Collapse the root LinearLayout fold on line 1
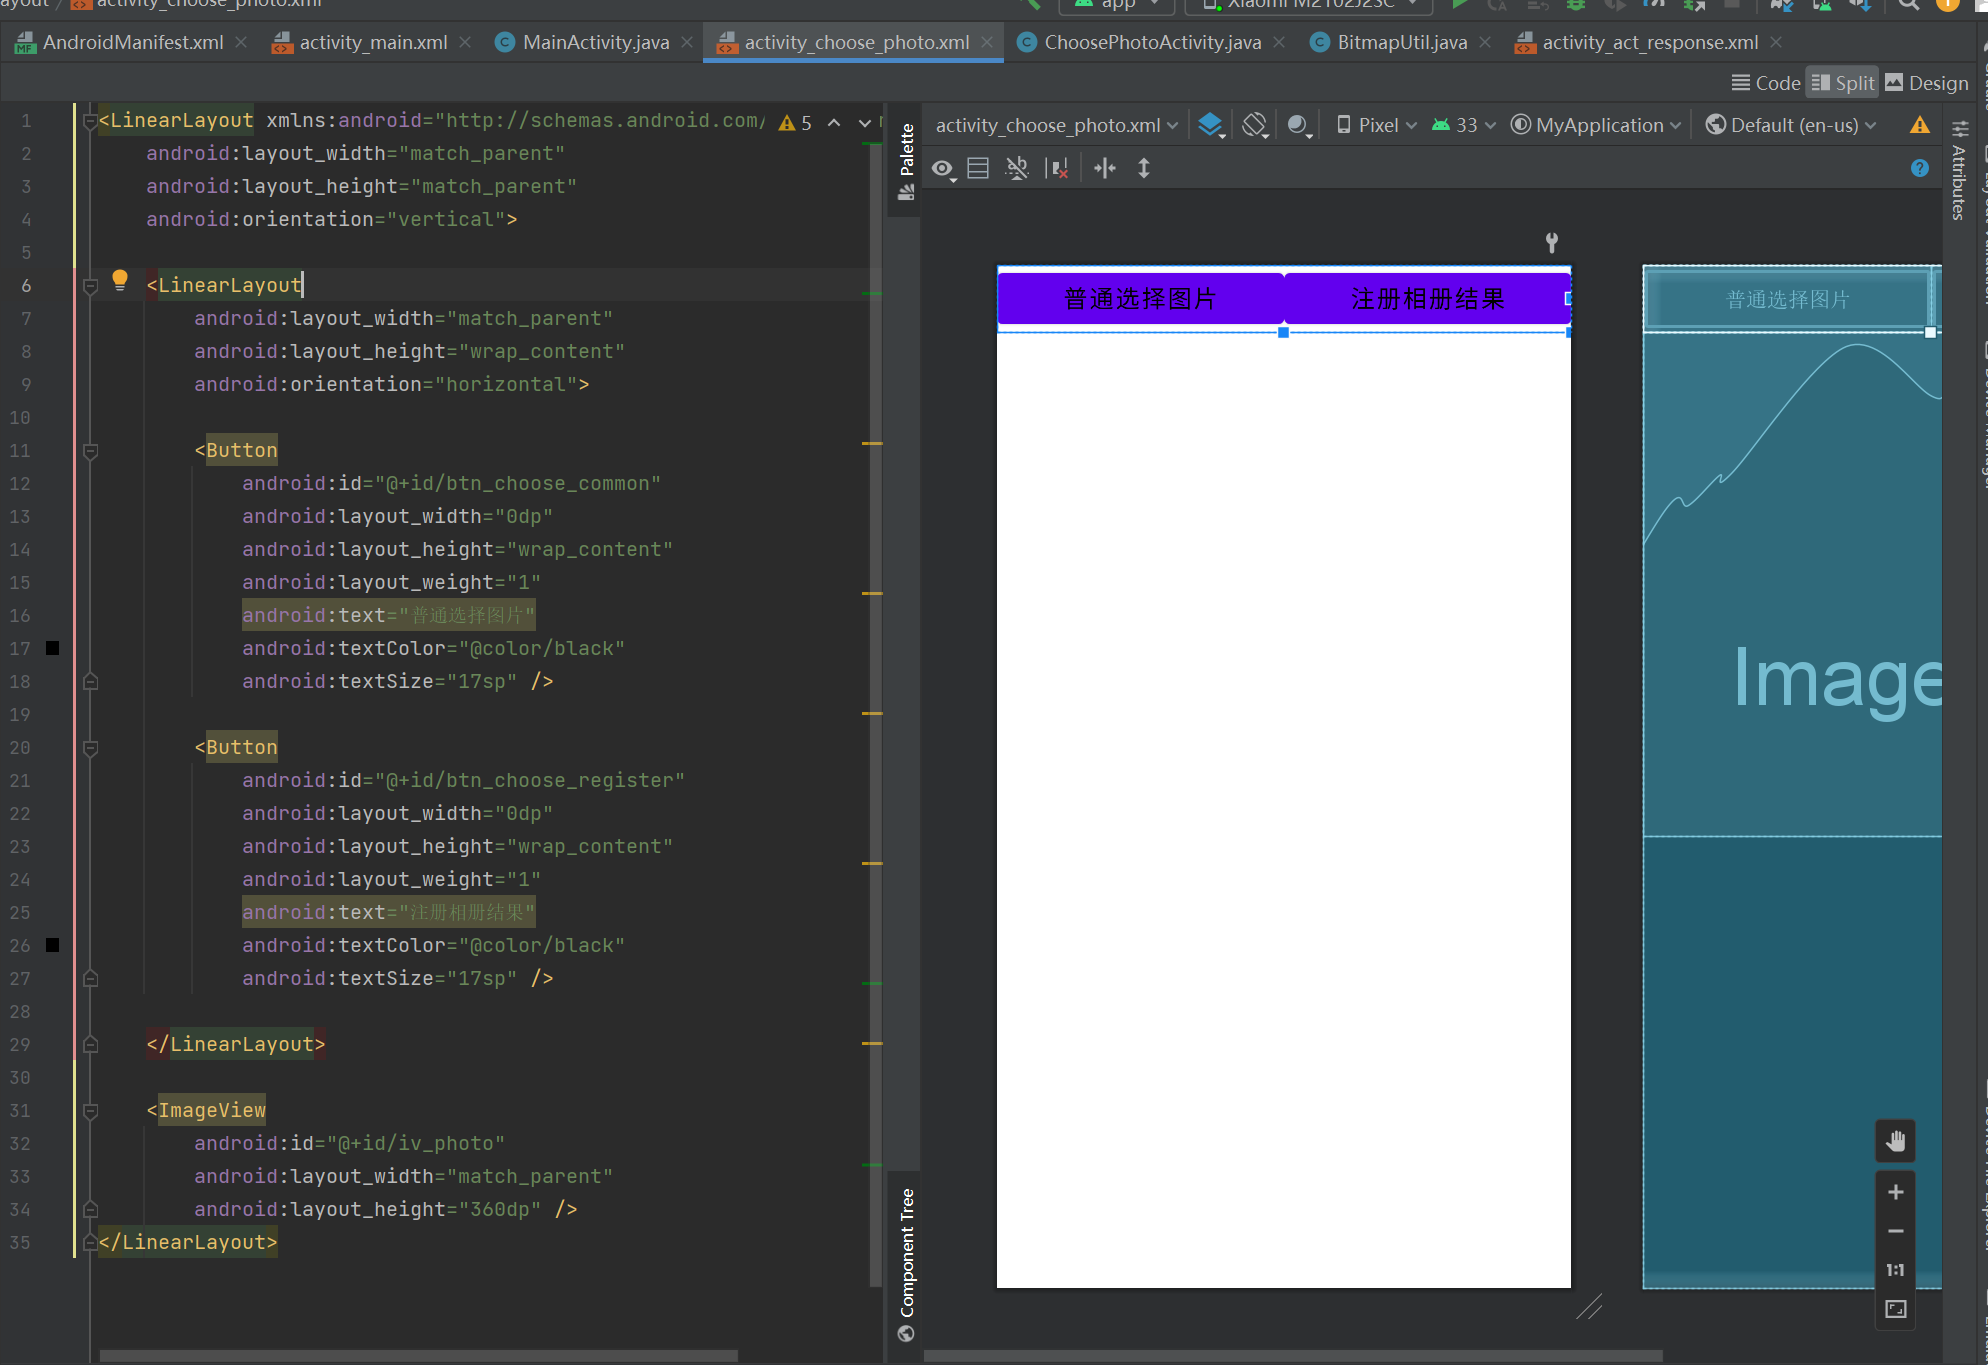This screenshot has height=1365, width=1988. (x=90, y=121)
